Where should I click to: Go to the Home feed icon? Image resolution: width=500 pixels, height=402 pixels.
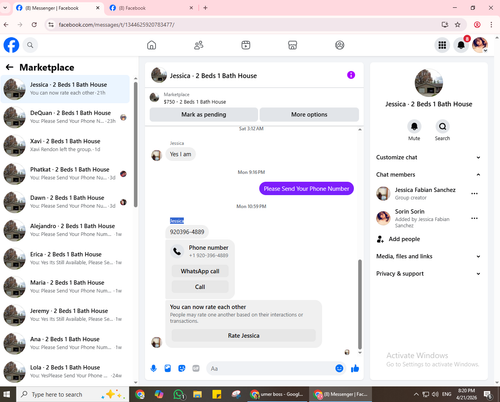click(x=152, y=45)
